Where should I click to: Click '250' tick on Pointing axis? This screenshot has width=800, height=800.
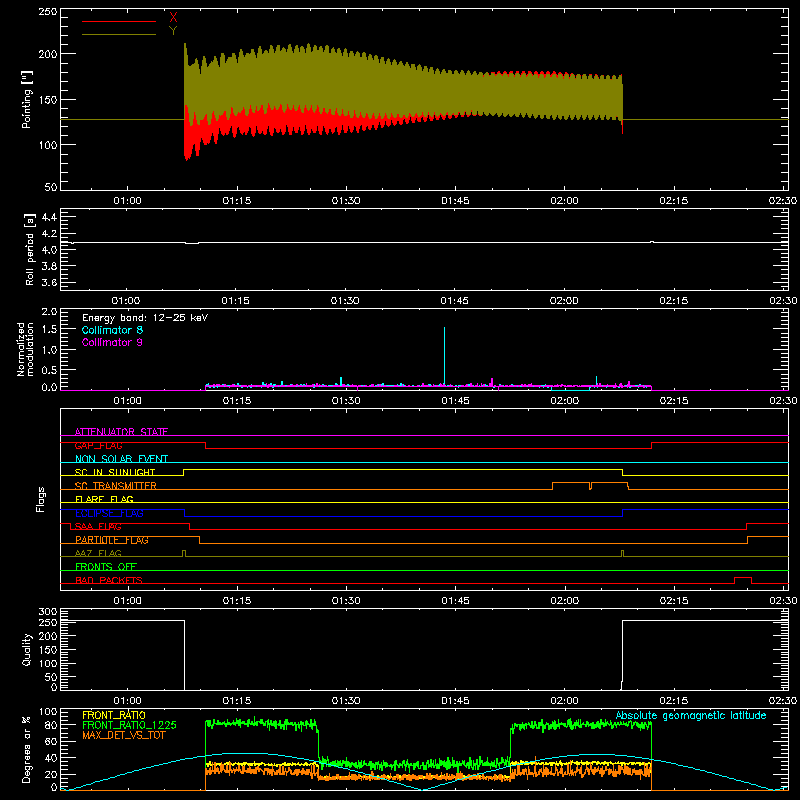[x=48, y=12]
